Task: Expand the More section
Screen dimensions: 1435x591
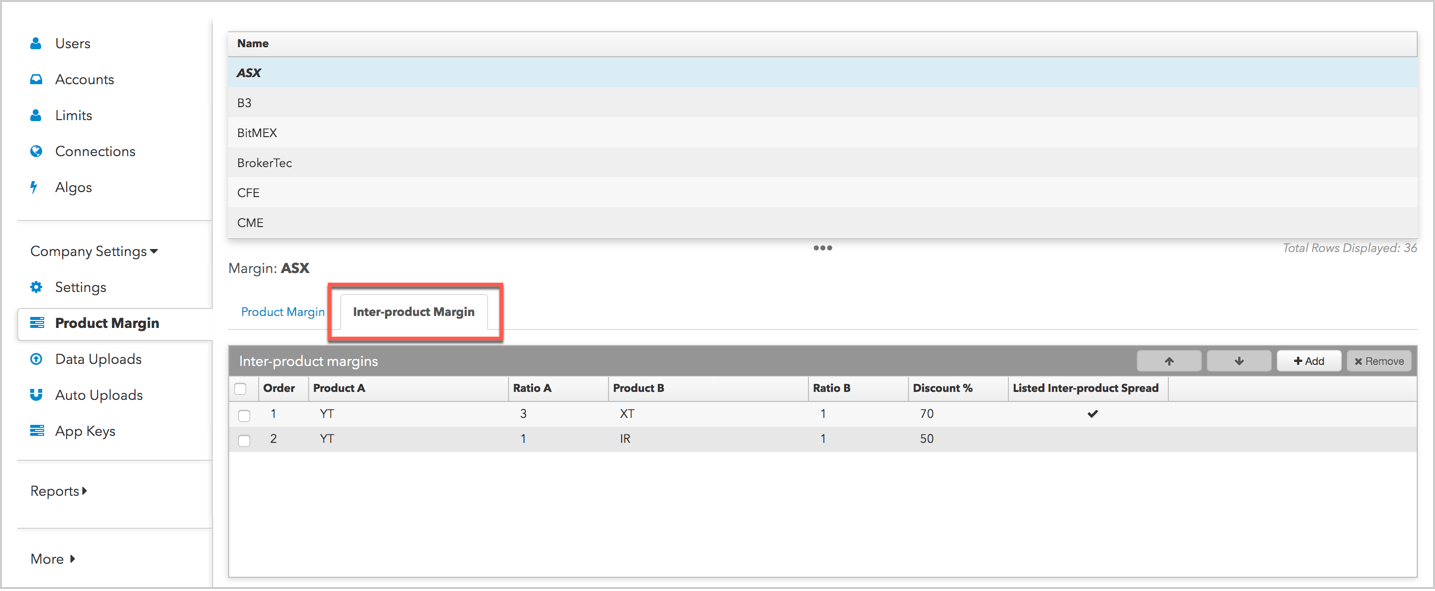Action: [53, 560]
